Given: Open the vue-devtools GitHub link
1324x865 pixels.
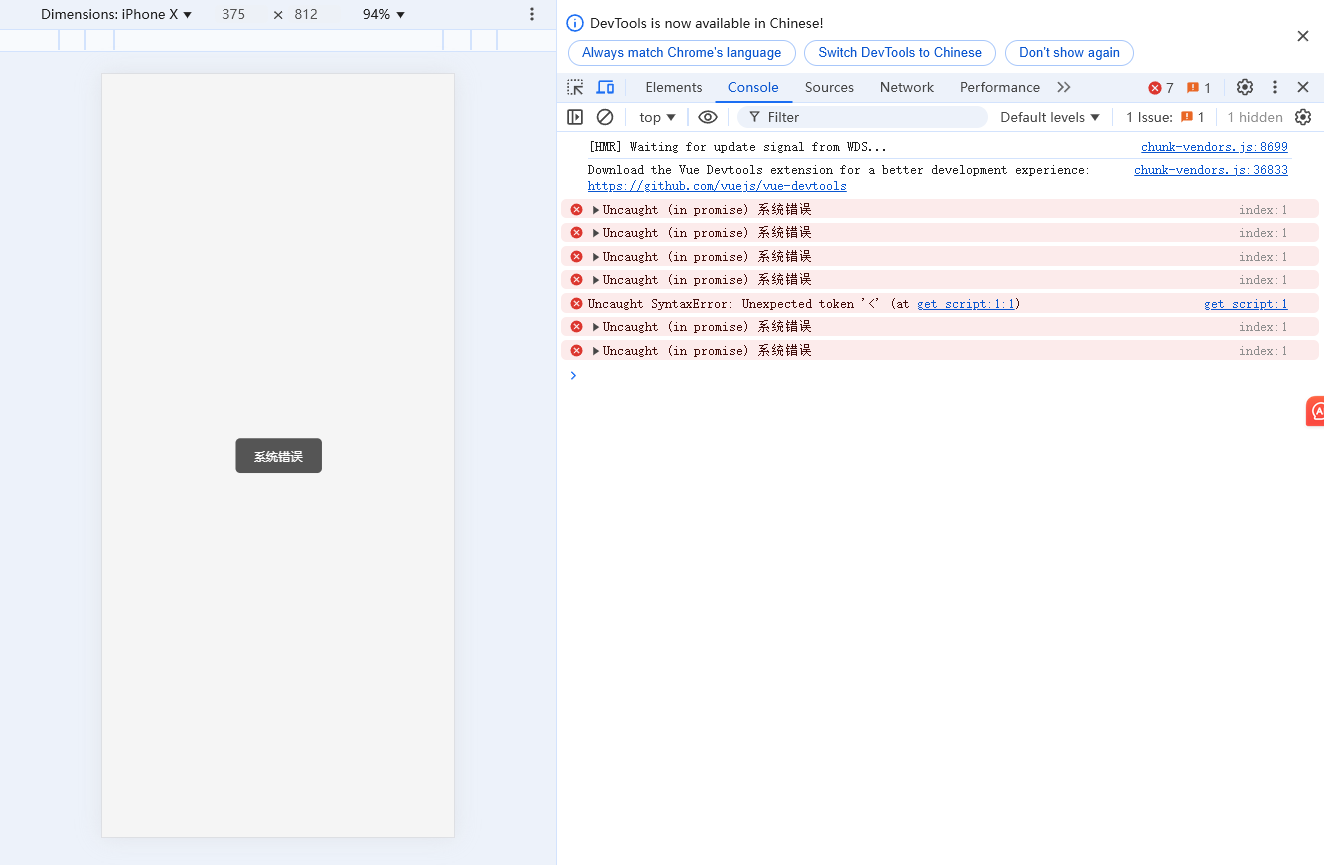Looking at the screenshot, I should pyautogui.click(x=717, y=186).
